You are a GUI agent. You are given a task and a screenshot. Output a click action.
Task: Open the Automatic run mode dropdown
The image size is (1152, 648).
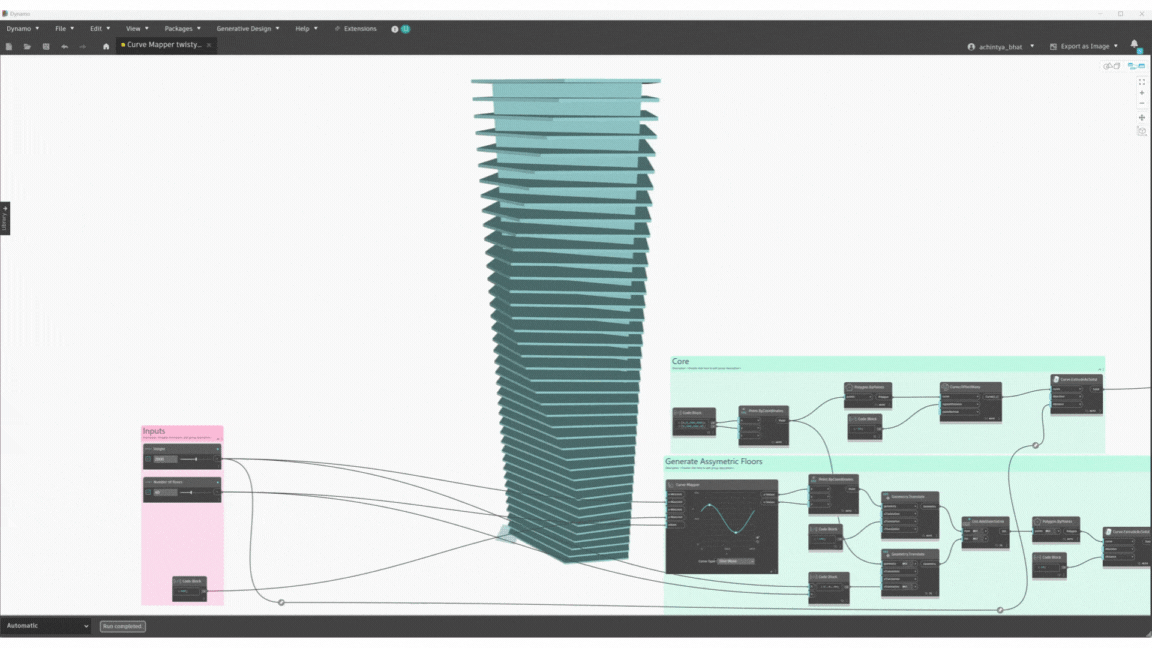pyautogui.click(x=47, y=626)
